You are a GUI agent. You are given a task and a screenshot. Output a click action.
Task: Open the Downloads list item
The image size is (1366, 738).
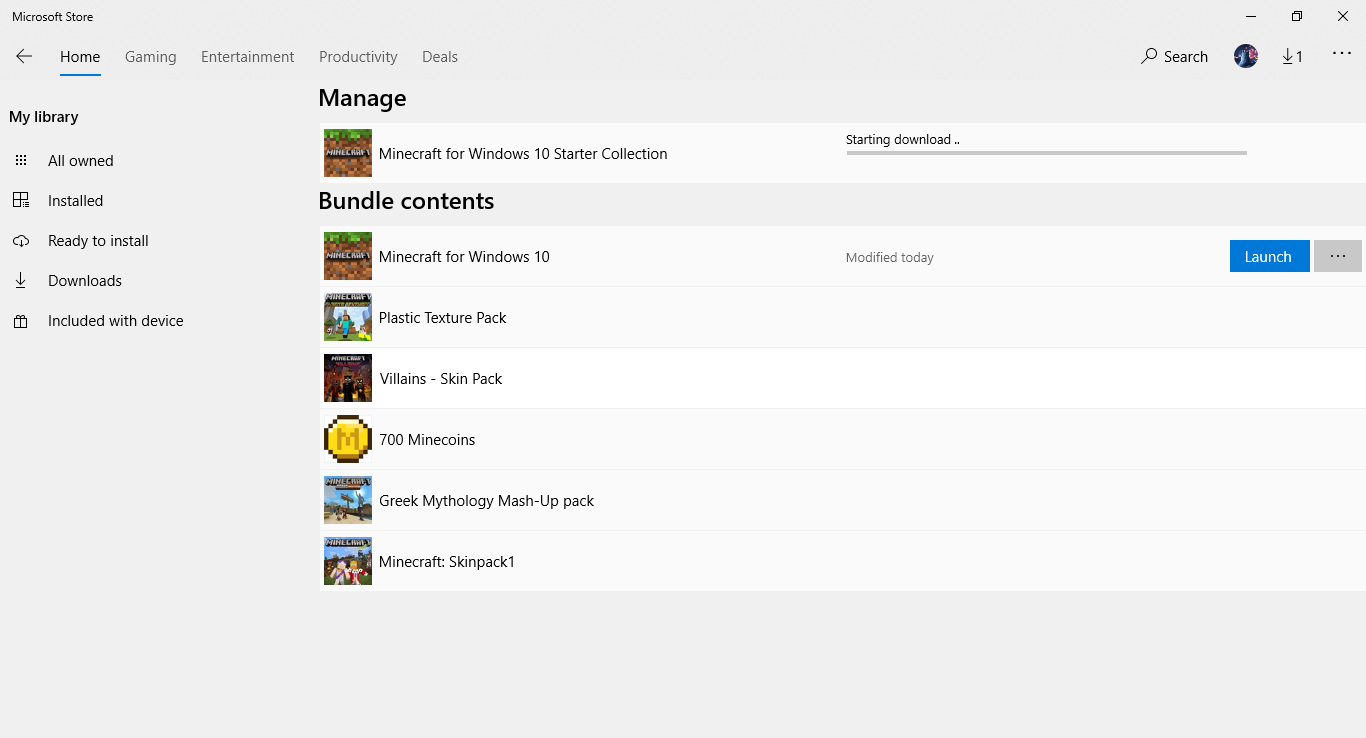point(85,281)
